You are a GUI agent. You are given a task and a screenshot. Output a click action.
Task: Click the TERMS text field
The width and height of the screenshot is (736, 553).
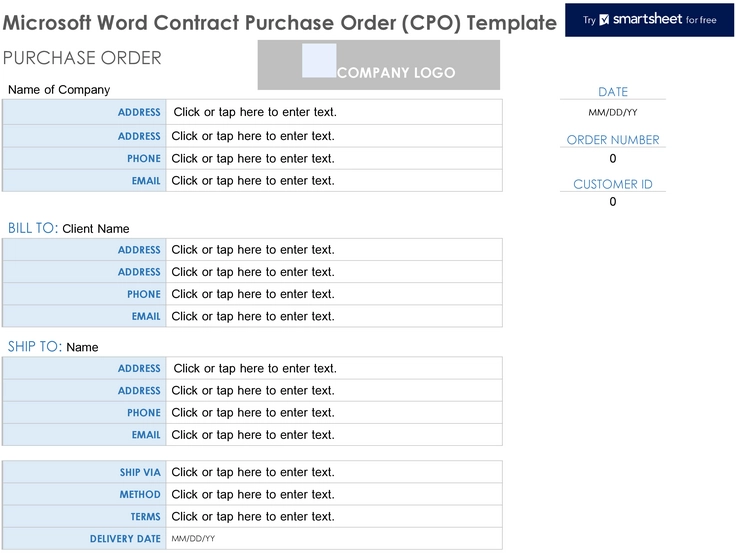[334, 516]
